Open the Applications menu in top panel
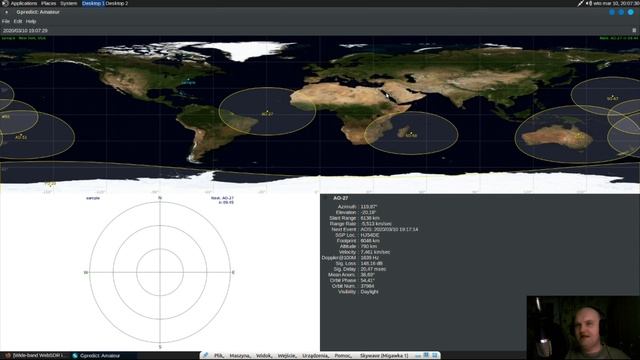 [x=24, y=3]
